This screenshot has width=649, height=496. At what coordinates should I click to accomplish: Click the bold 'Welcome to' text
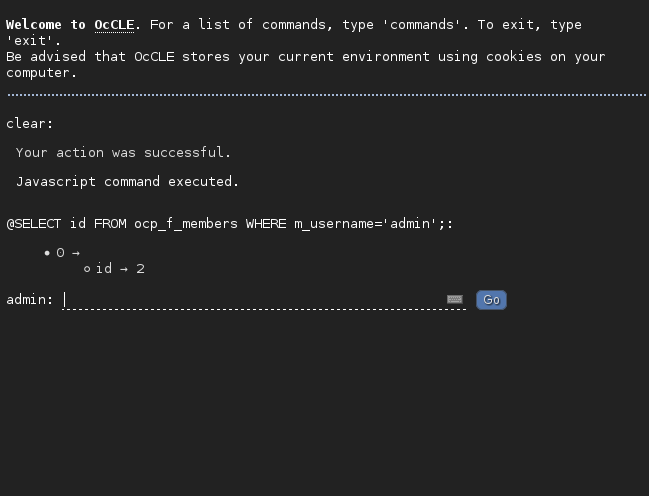46,25
